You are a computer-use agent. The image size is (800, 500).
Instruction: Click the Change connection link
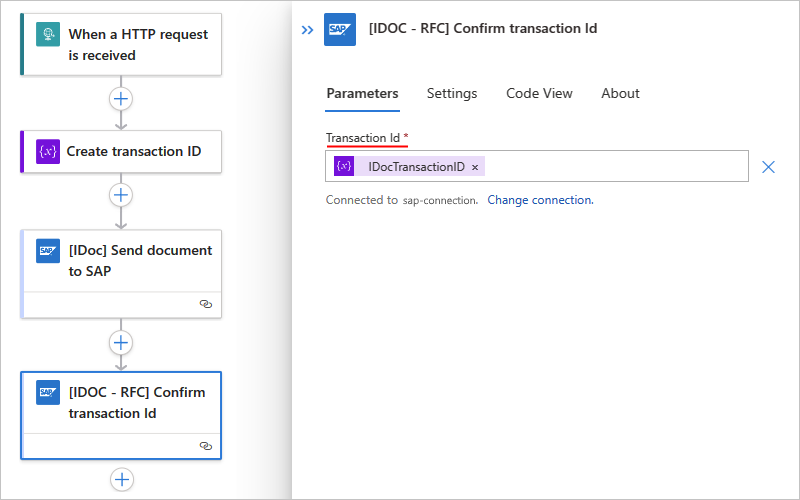[x=540, y=200]
